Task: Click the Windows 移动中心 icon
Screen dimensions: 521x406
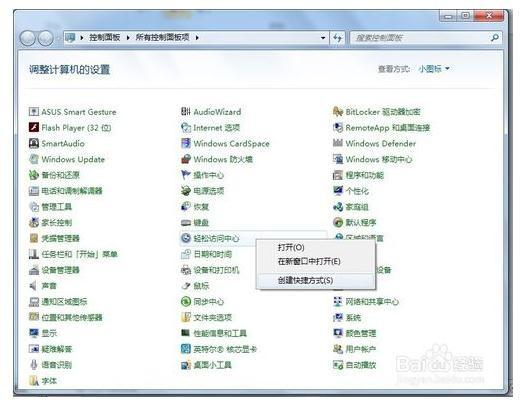Action: [338, 159]
